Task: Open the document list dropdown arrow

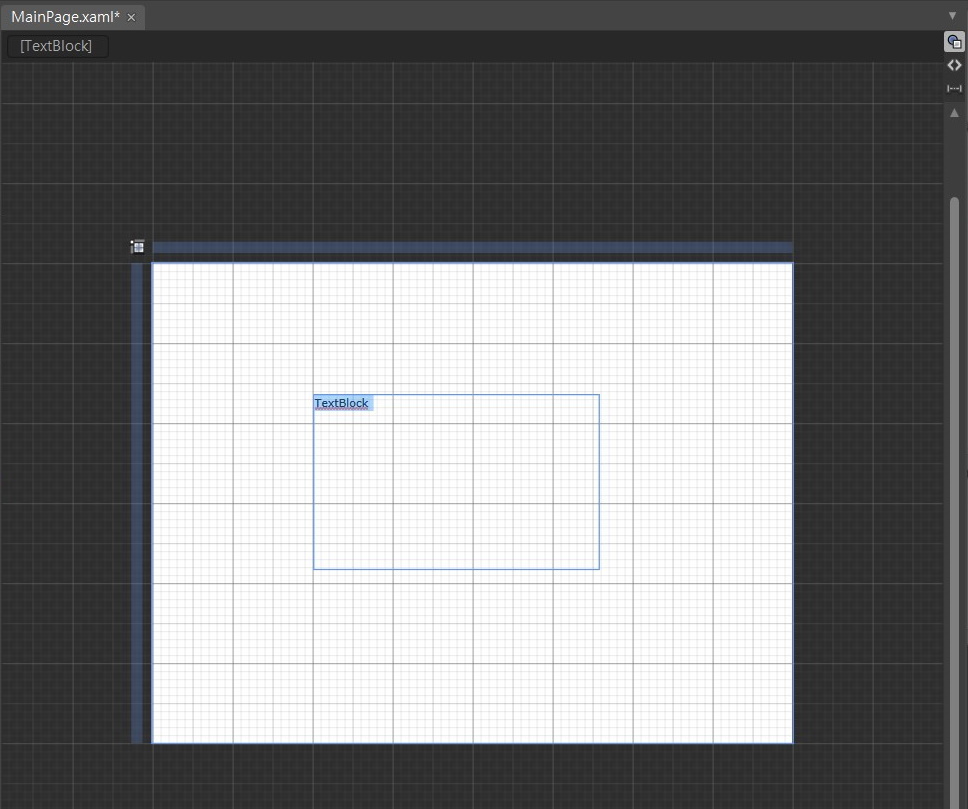Action: tap(952, 15)
